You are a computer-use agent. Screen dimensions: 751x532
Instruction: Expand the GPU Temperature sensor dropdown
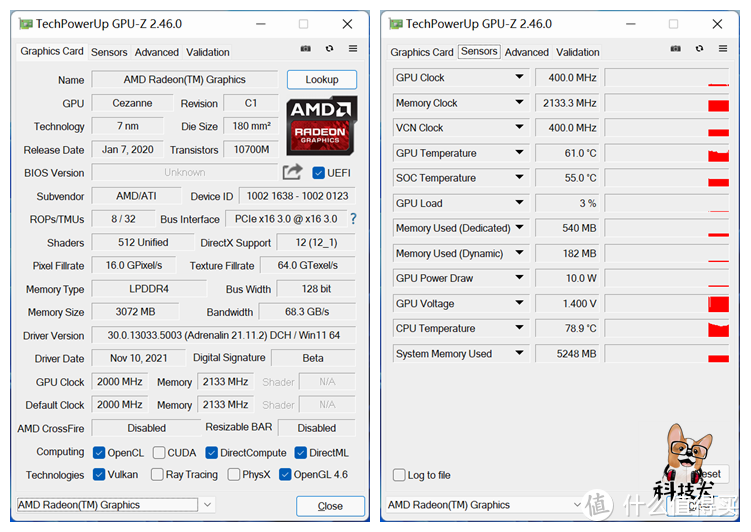[519, 152]
